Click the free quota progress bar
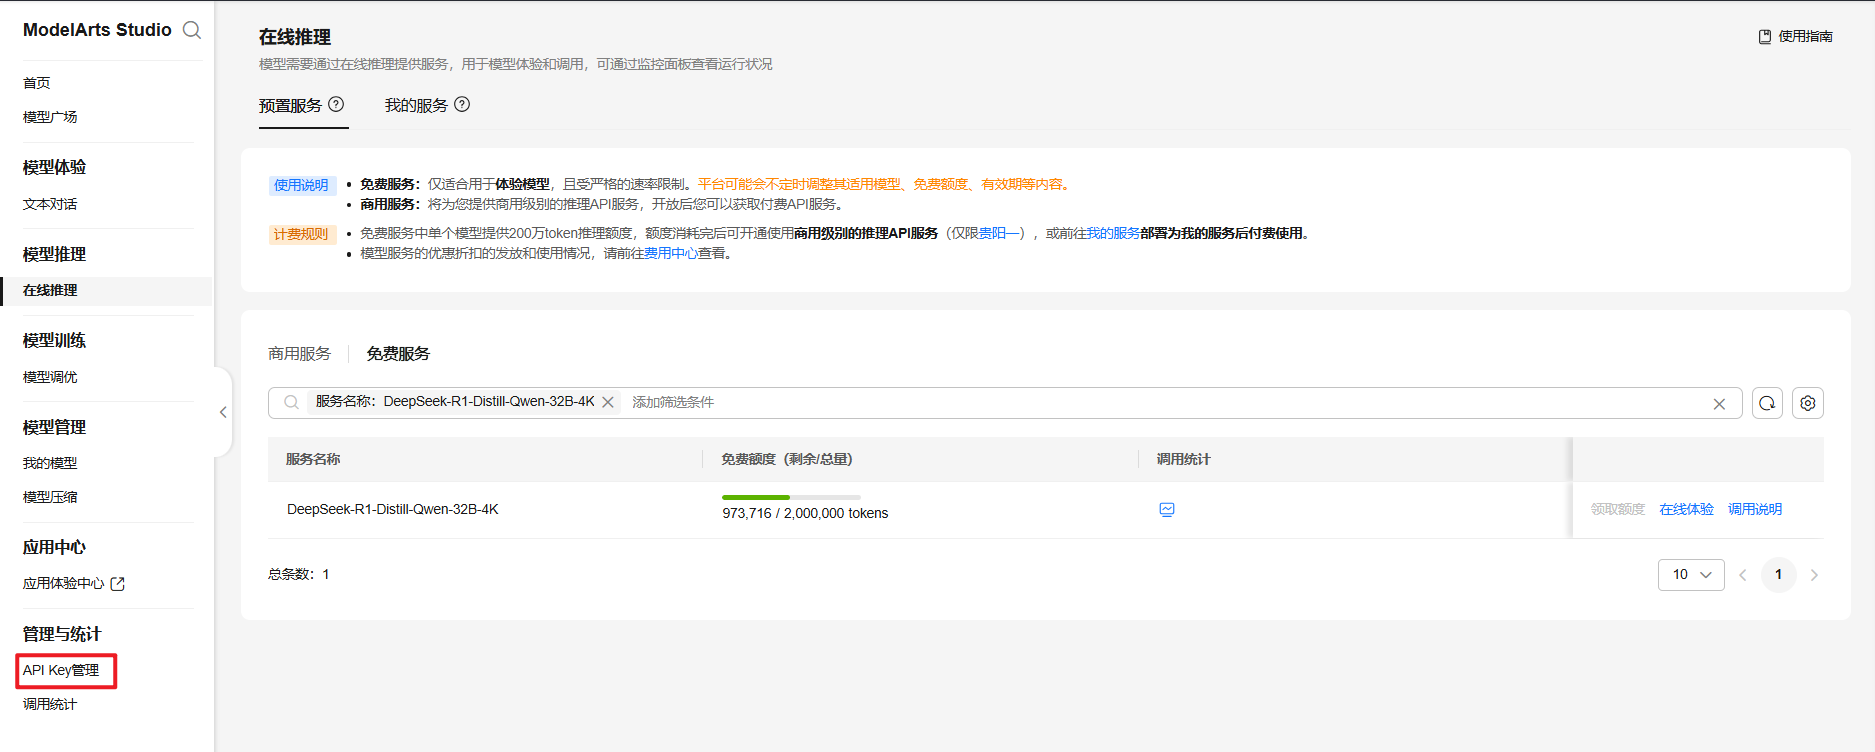 791,497
